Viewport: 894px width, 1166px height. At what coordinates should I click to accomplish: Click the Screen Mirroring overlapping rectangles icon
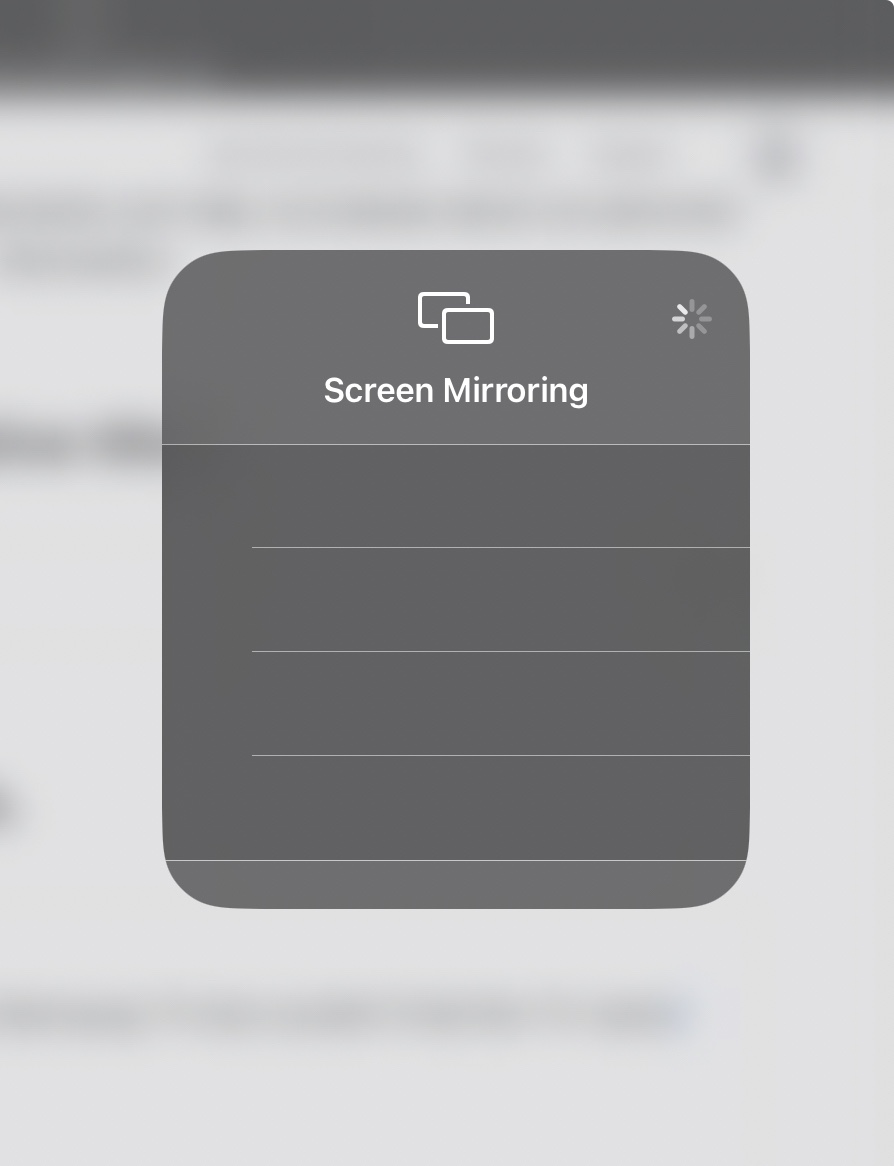coord(456,318)
